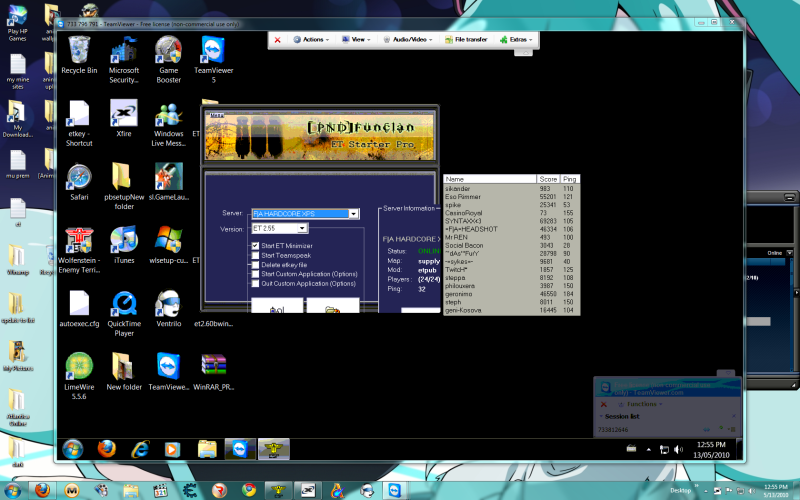Close the remote session with red X
This screenshot has width=800, height=500.
(x=278, y=40)
